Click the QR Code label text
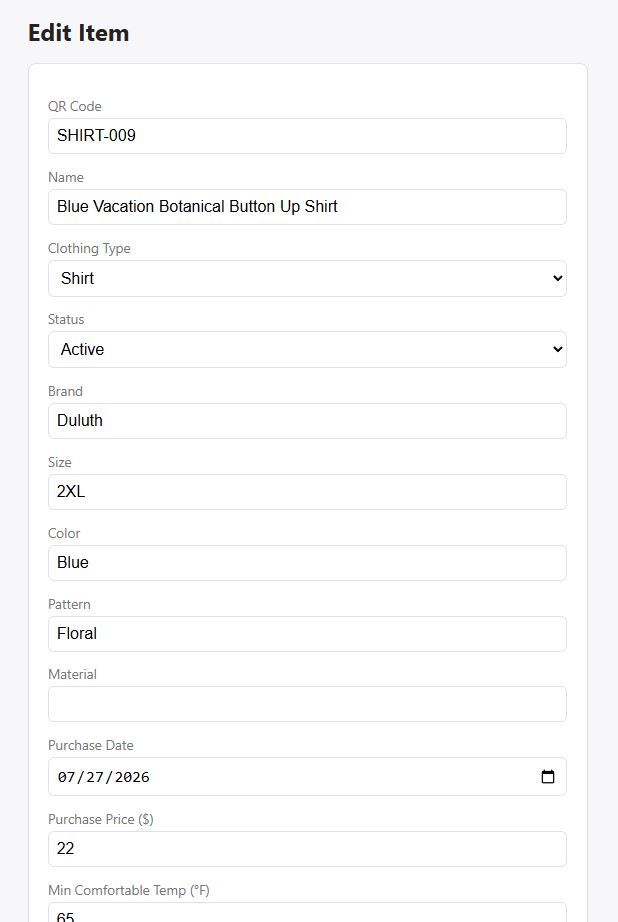This screenshot has width=618, height=922. [75, 106]
